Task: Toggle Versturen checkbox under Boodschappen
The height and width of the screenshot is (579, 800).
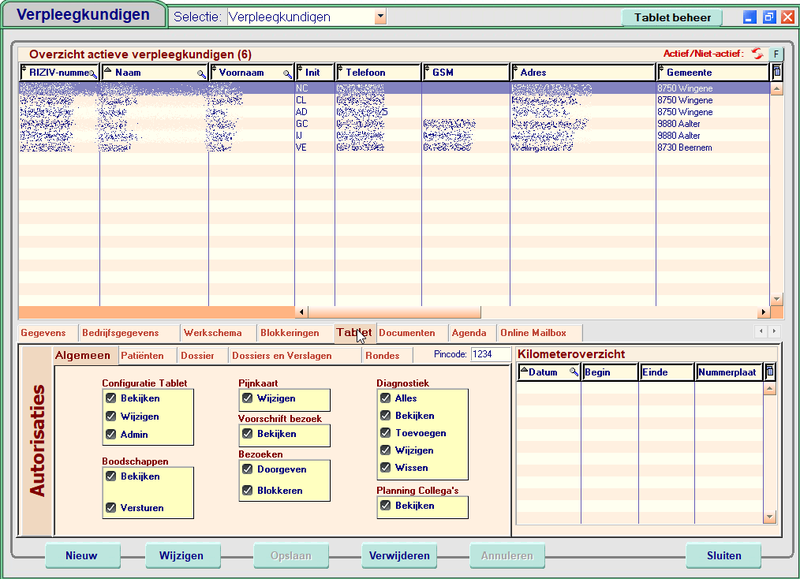Action: point(111,508)
